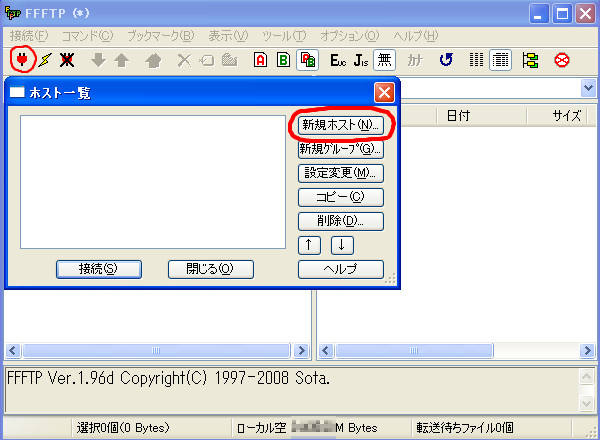Screen dimensions: 600x440
Task: Open the オプション(O) menu
Action: tap(349, 36)
